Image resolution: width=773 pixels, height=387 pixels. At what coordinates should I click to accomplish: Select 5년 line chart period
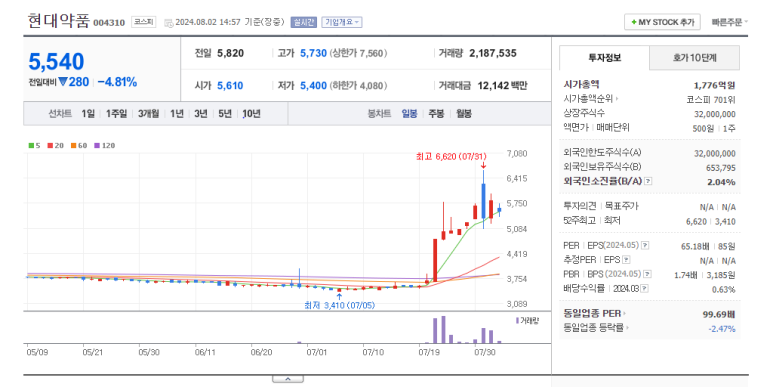[225, 114]
